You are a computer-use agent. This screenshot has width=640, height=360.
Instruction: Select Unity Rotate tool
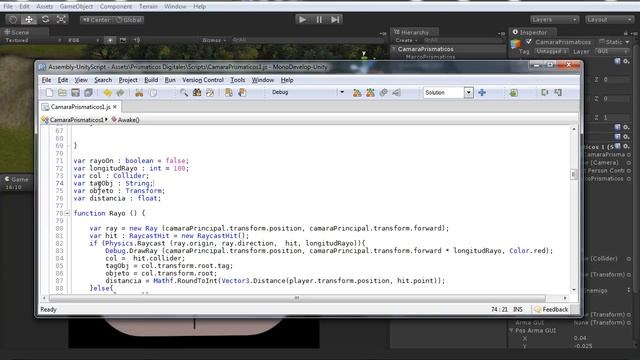coord(45,19)
